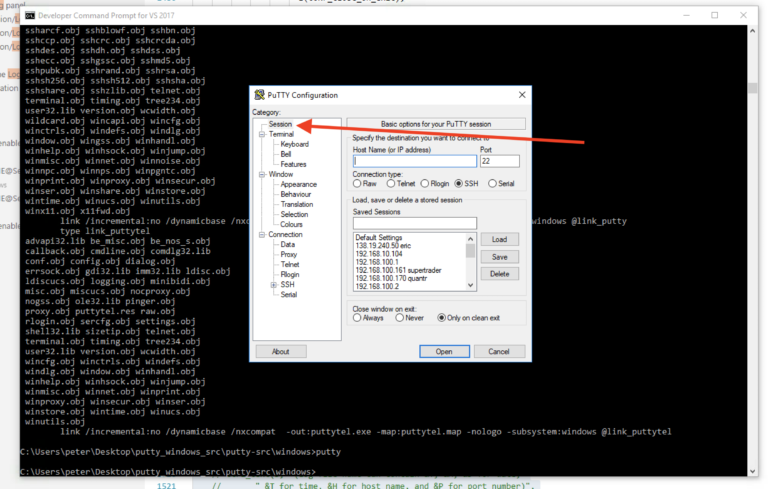
Task: Maximize the Developer Command Prompt window
Action: [715, 15]
